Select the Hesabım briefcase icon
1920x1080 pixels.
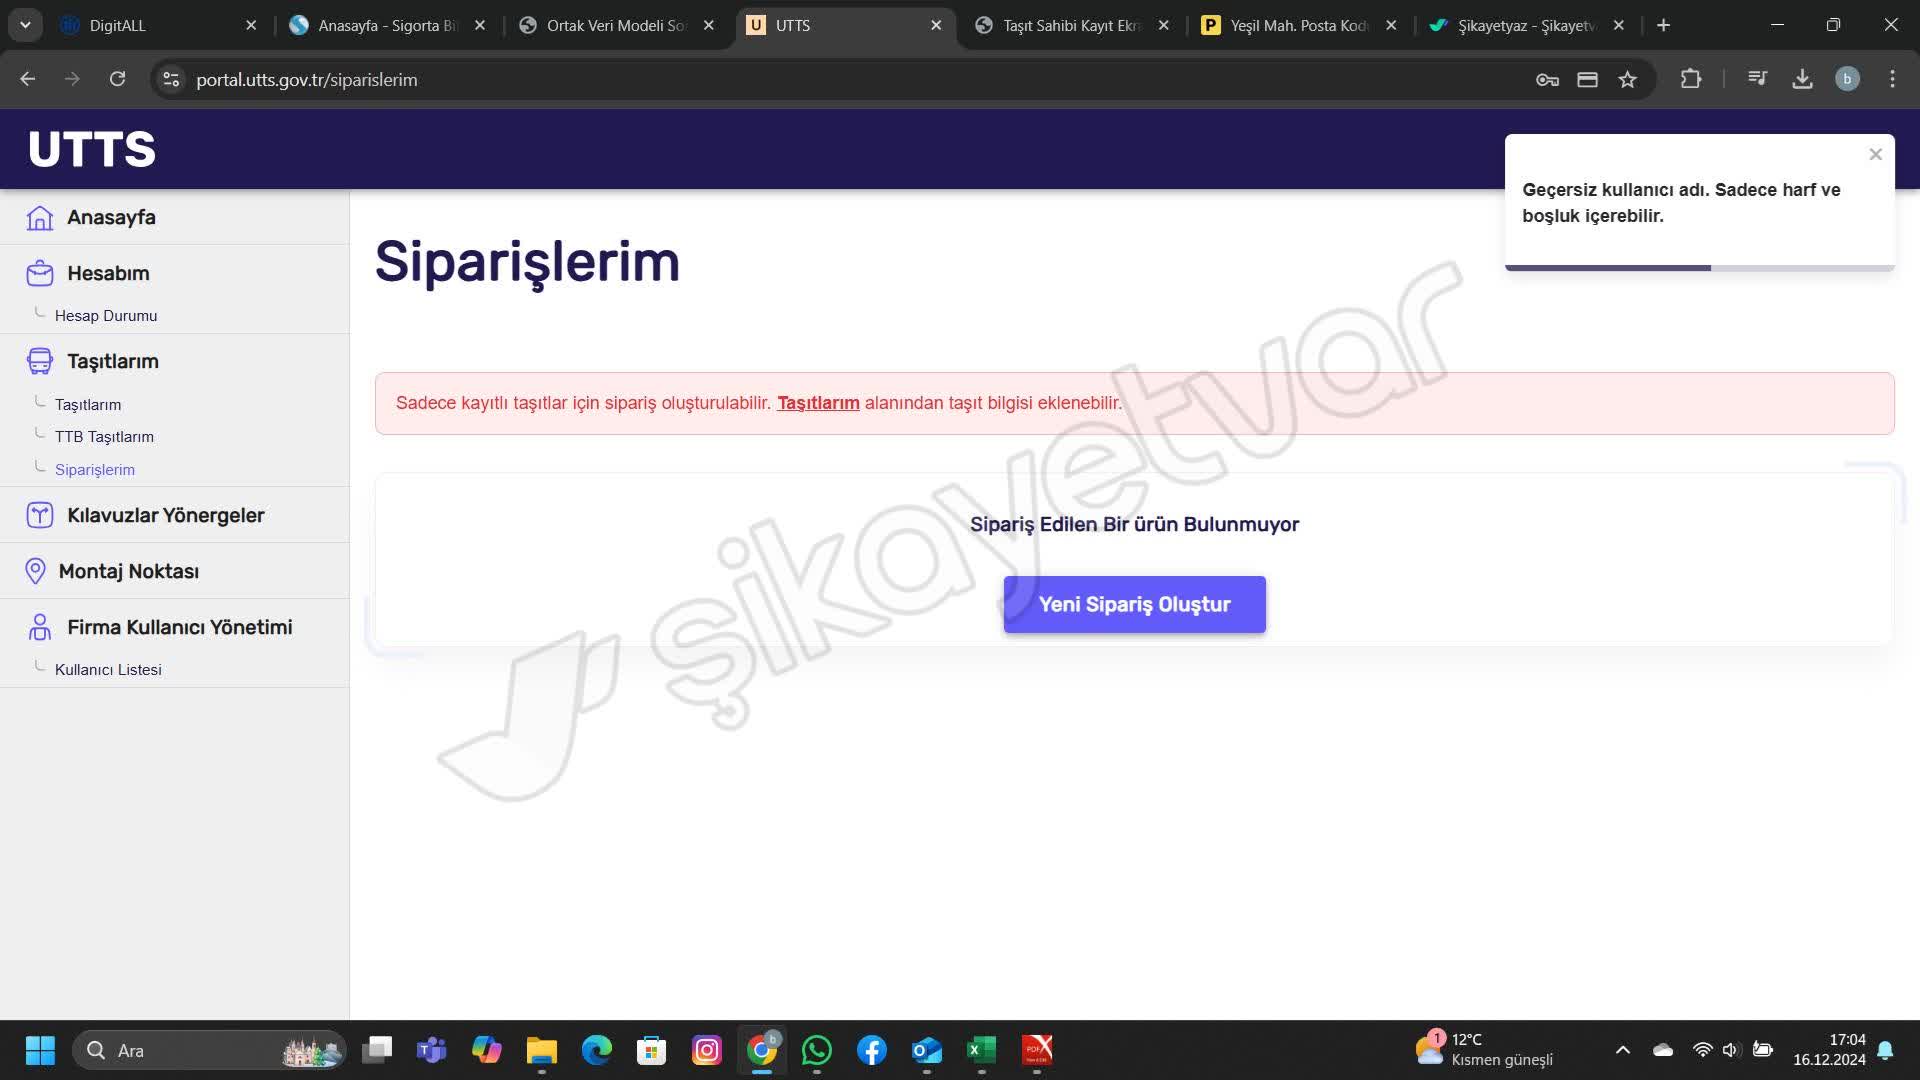click(38, 272)
